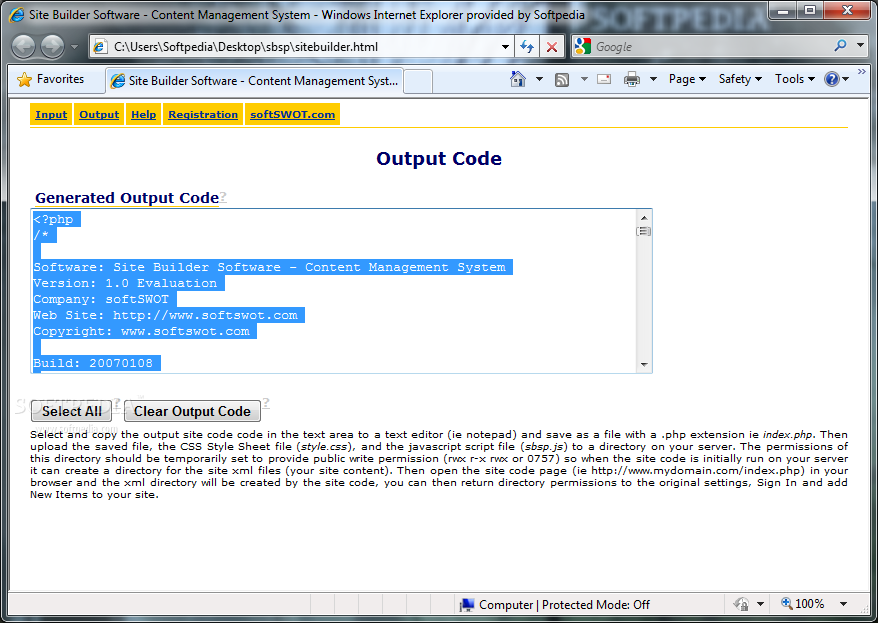Open the Output page link

tap(99, 114)
